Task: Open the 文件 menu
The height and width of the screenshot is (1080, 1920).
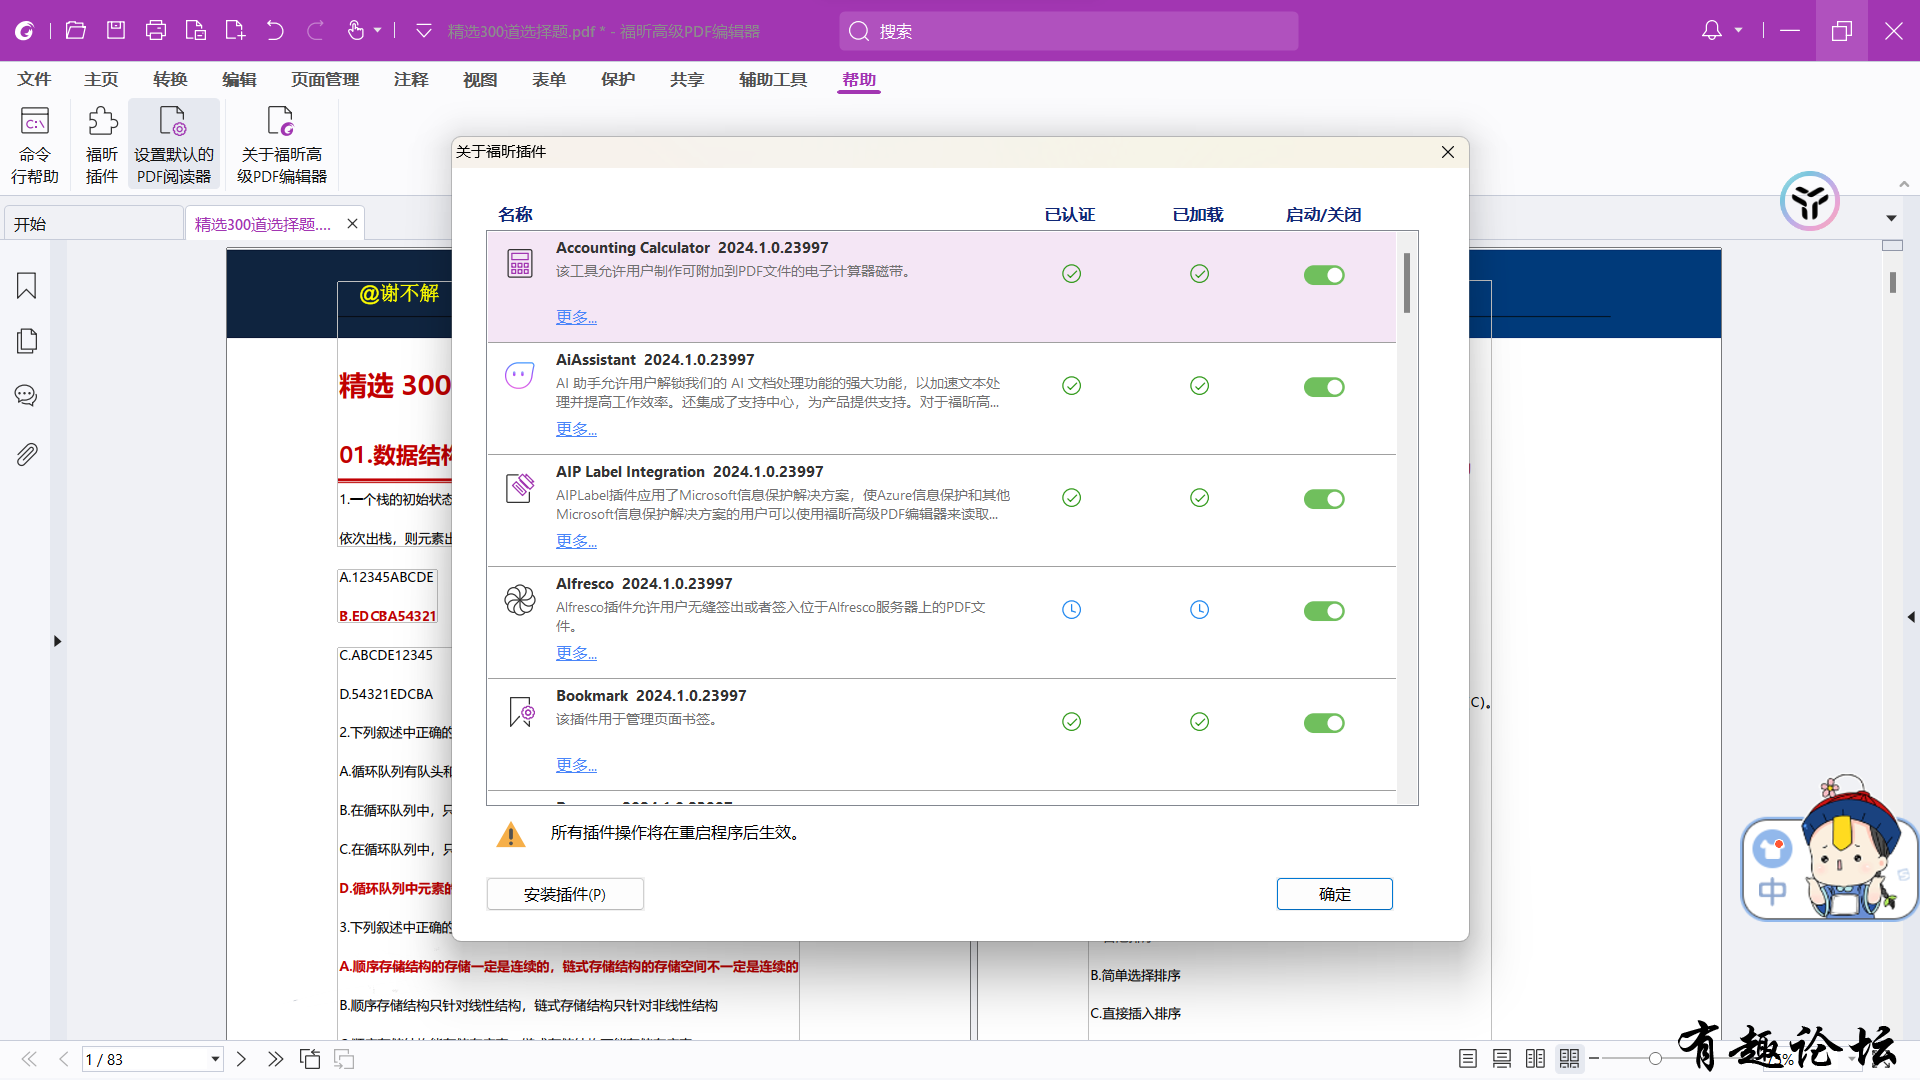Action: 34,79
